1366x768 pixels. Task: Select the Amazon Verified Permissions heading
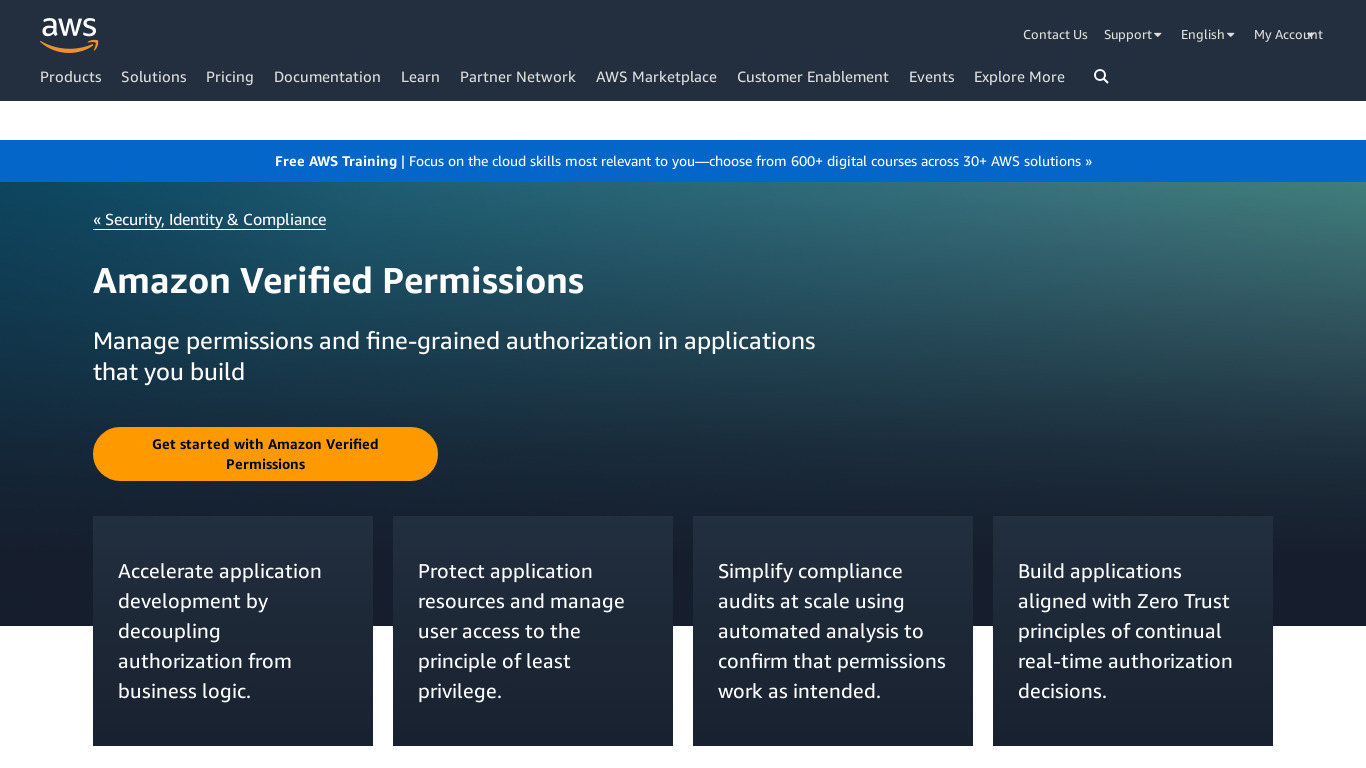pyautogui.click(x=338, y=281)
